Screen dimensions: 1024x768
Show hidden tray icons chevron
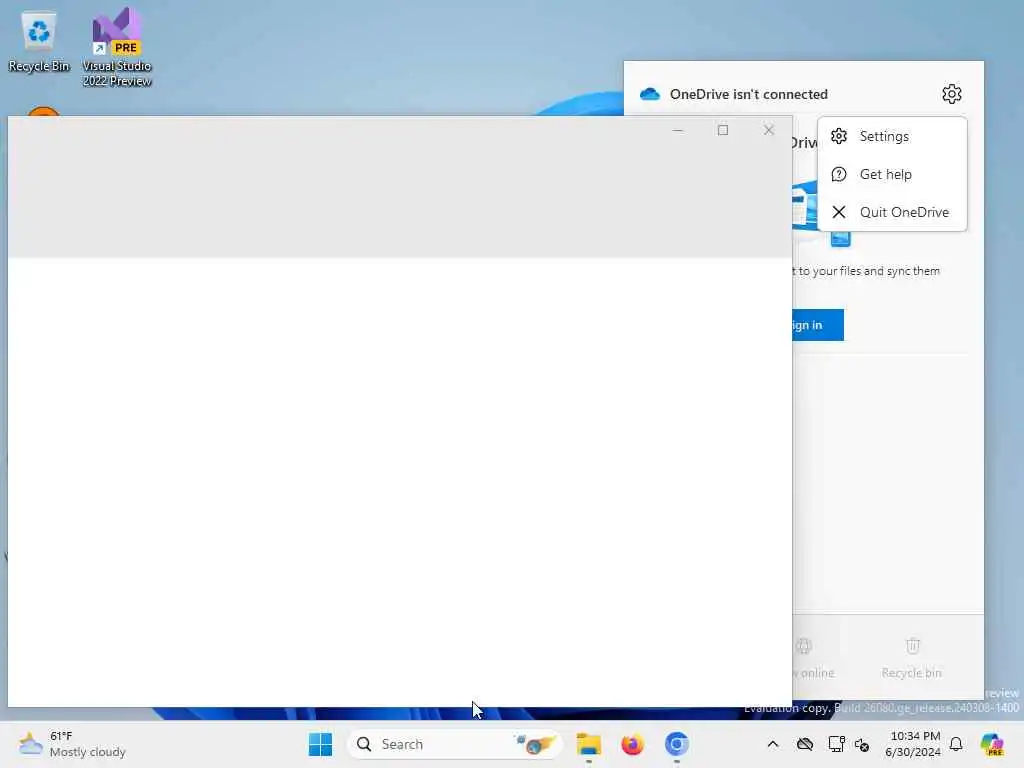773,744
